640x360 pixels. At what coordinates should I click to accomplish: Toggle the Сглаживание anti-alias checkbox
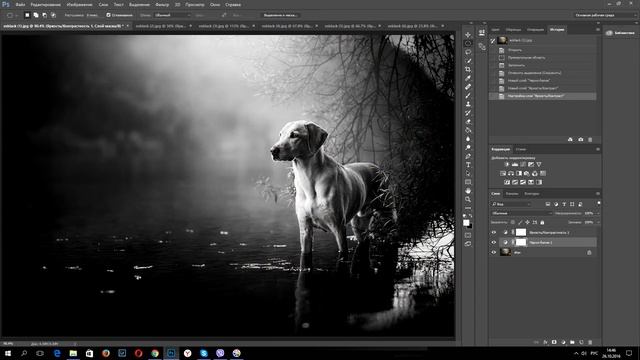(x=109, y=15)
